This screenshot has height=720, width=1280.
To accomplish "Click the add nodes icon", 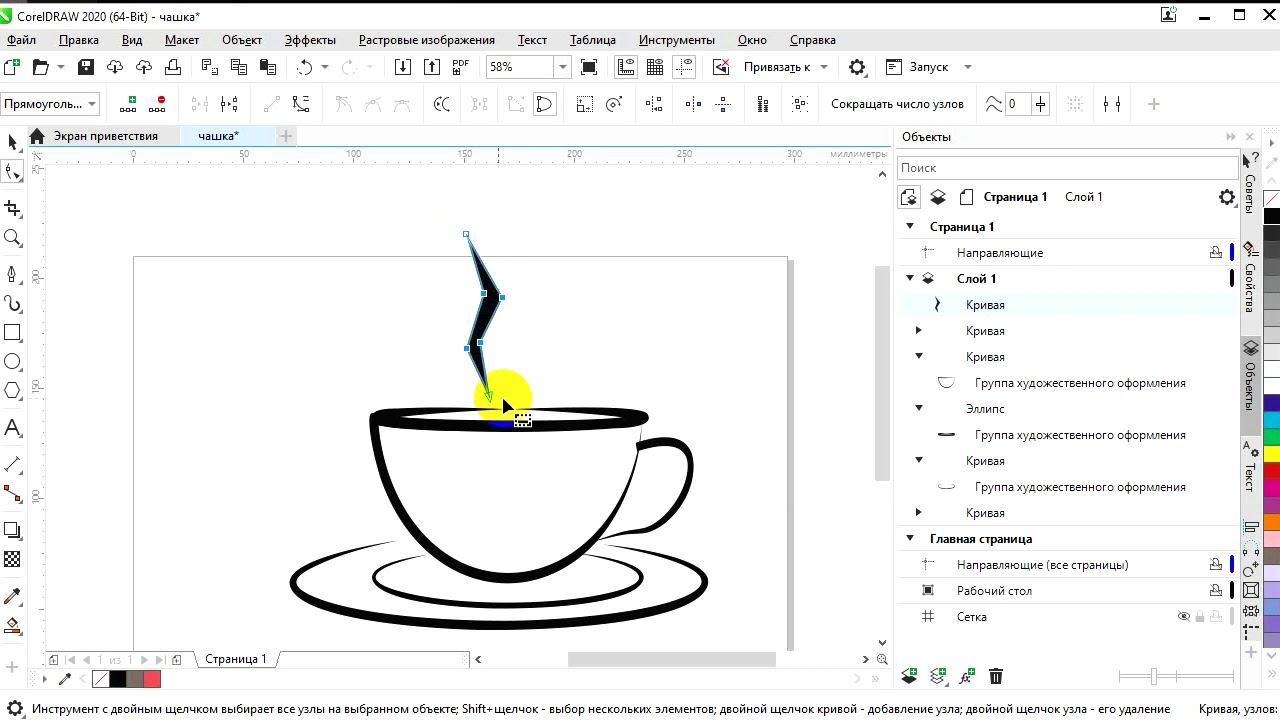I will click(128, 104).
